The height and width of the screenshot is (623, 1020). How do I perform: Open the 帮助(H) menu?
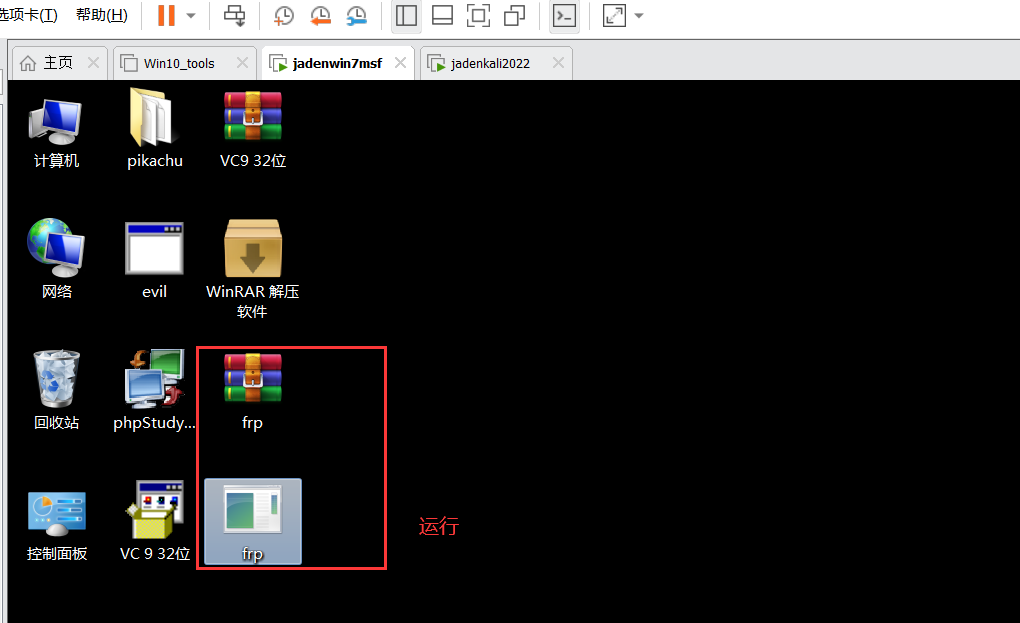point(101,15)
